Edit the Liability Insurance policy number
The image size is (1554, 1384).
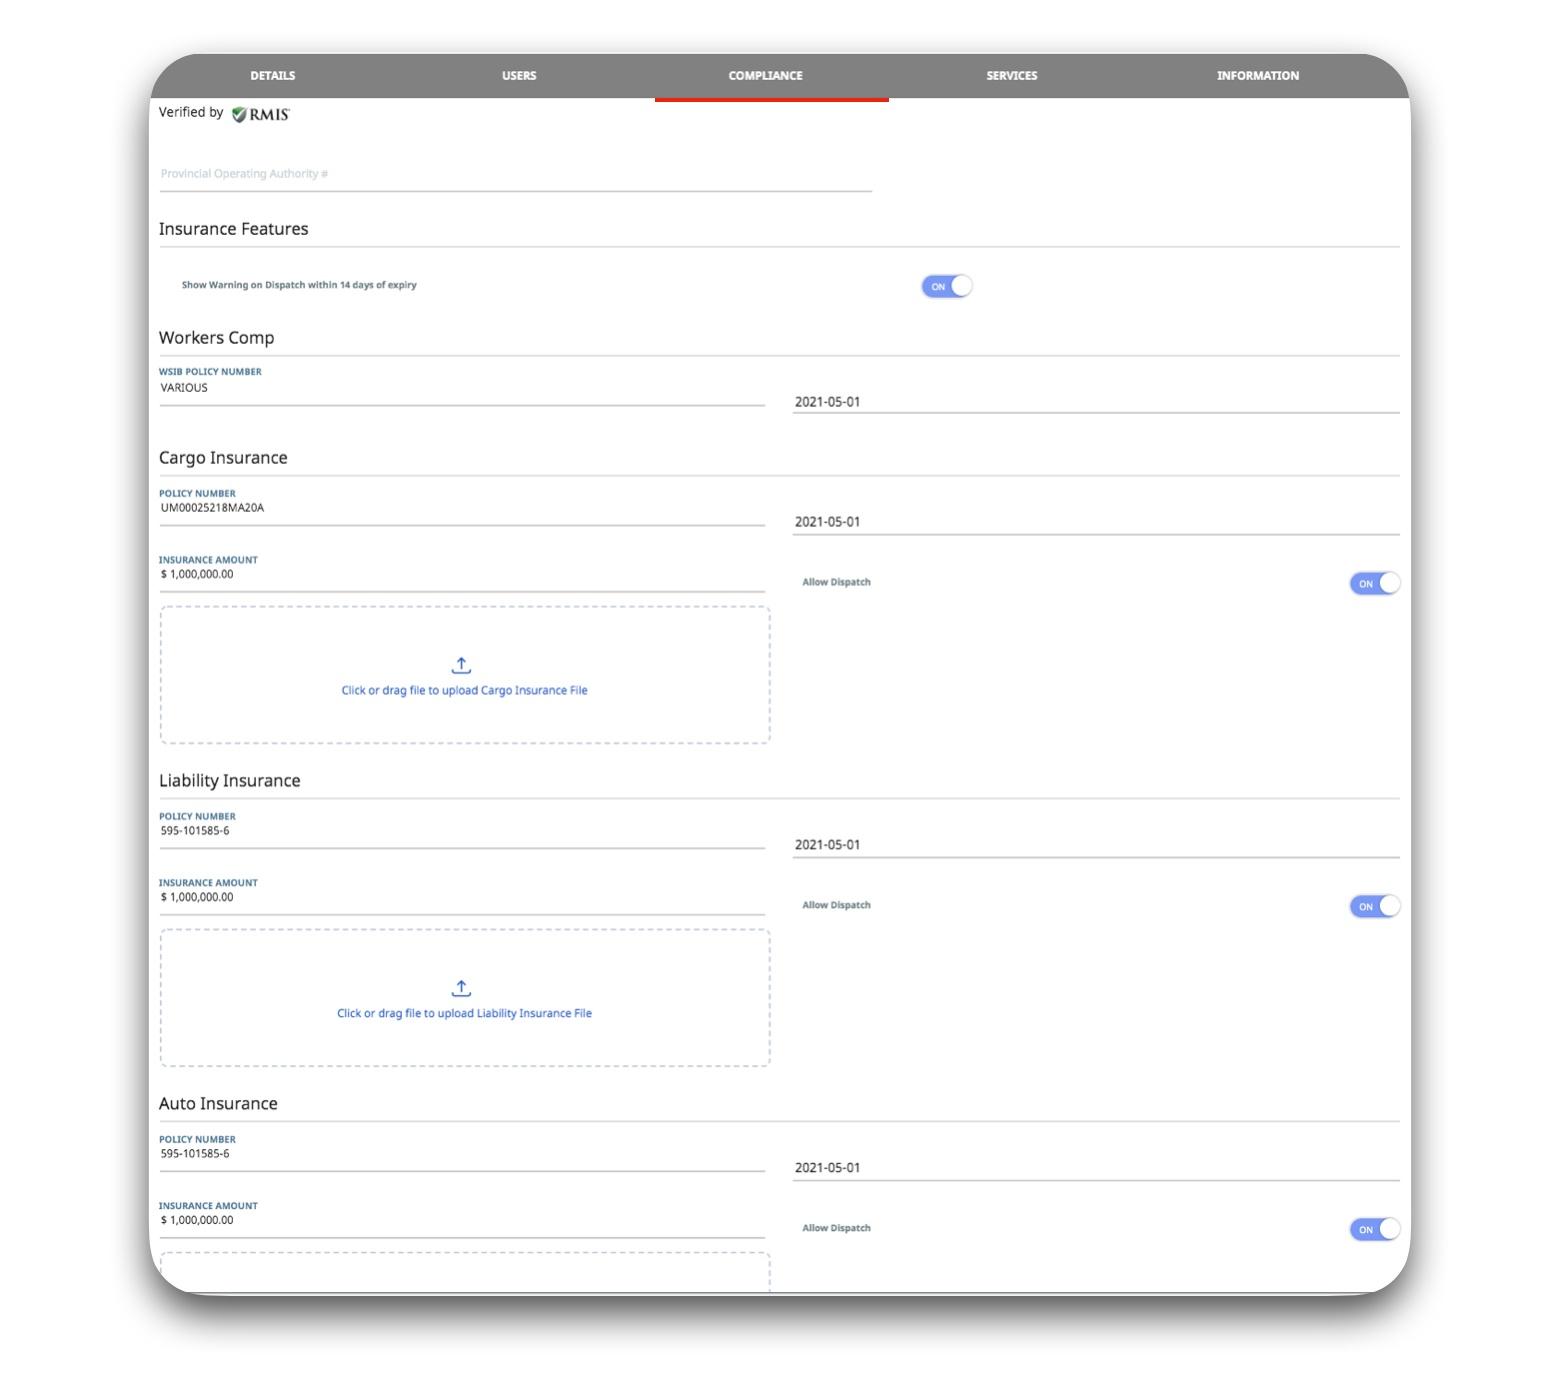click(462, 830)
